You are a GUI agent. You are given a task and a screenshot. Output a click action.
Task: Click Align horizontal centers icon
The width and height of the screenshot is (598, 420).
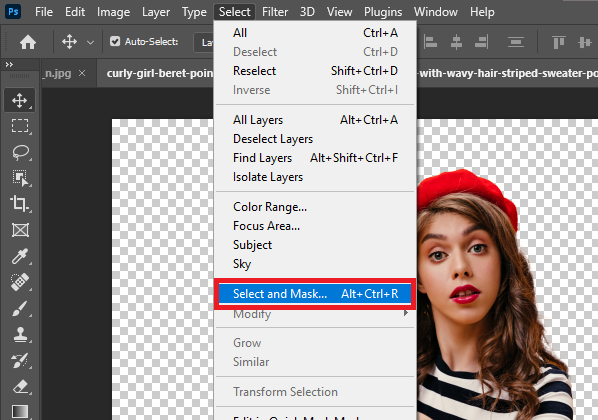[456, 42]
